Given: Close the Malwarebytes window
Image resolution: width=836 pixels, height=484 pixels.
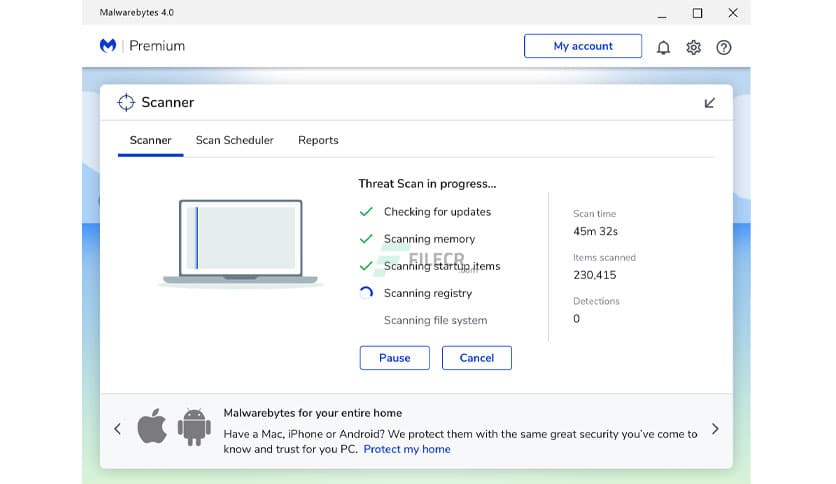Looking at the screenshot, I should (733, 13).
